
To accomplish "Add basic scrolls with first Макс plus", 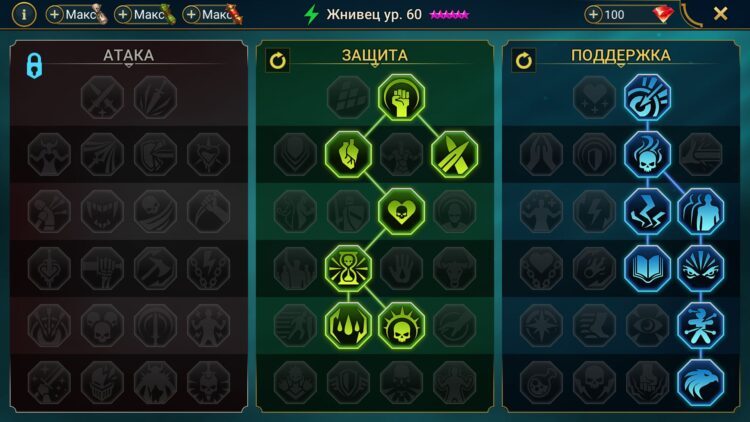I will click(x=54, y=15).
